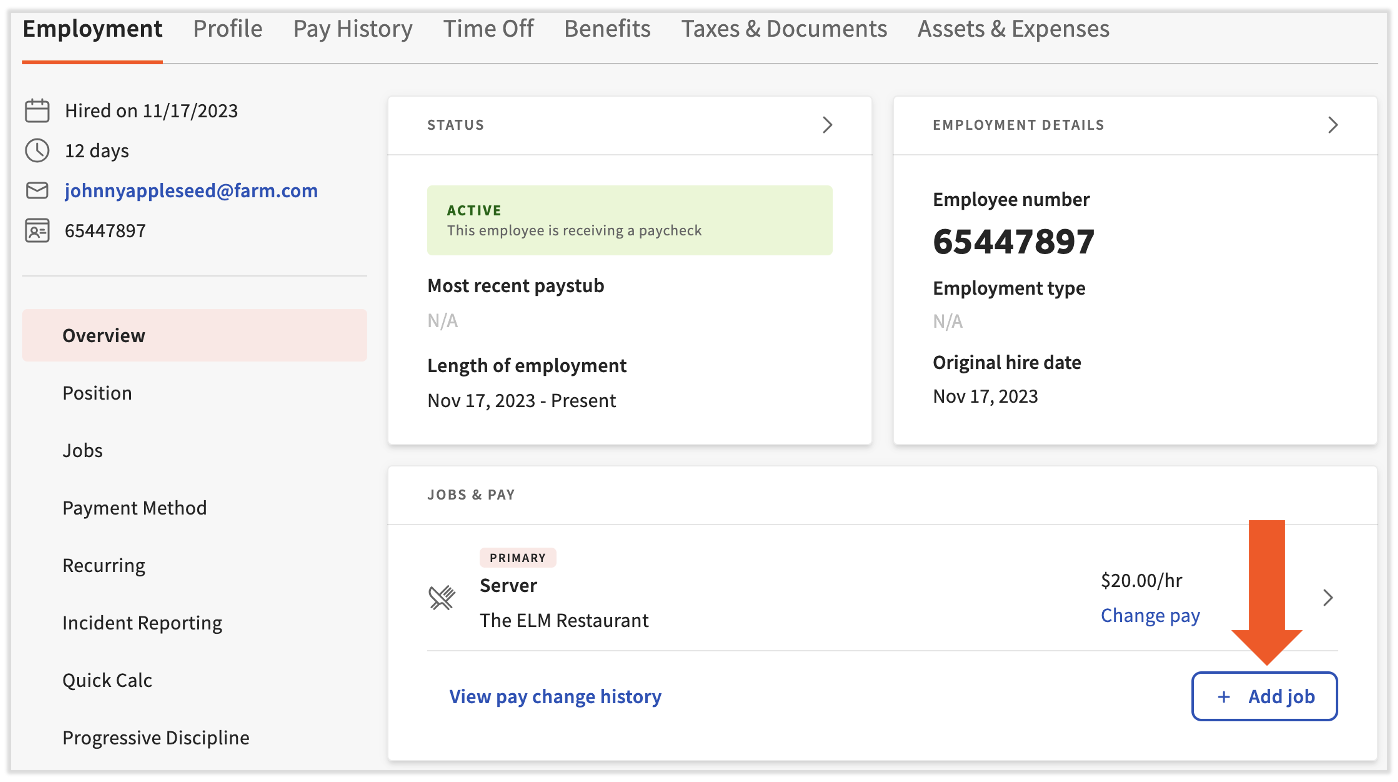Go to the Time Off tab
Viewport: 1398px width, 782px height.
488,29
